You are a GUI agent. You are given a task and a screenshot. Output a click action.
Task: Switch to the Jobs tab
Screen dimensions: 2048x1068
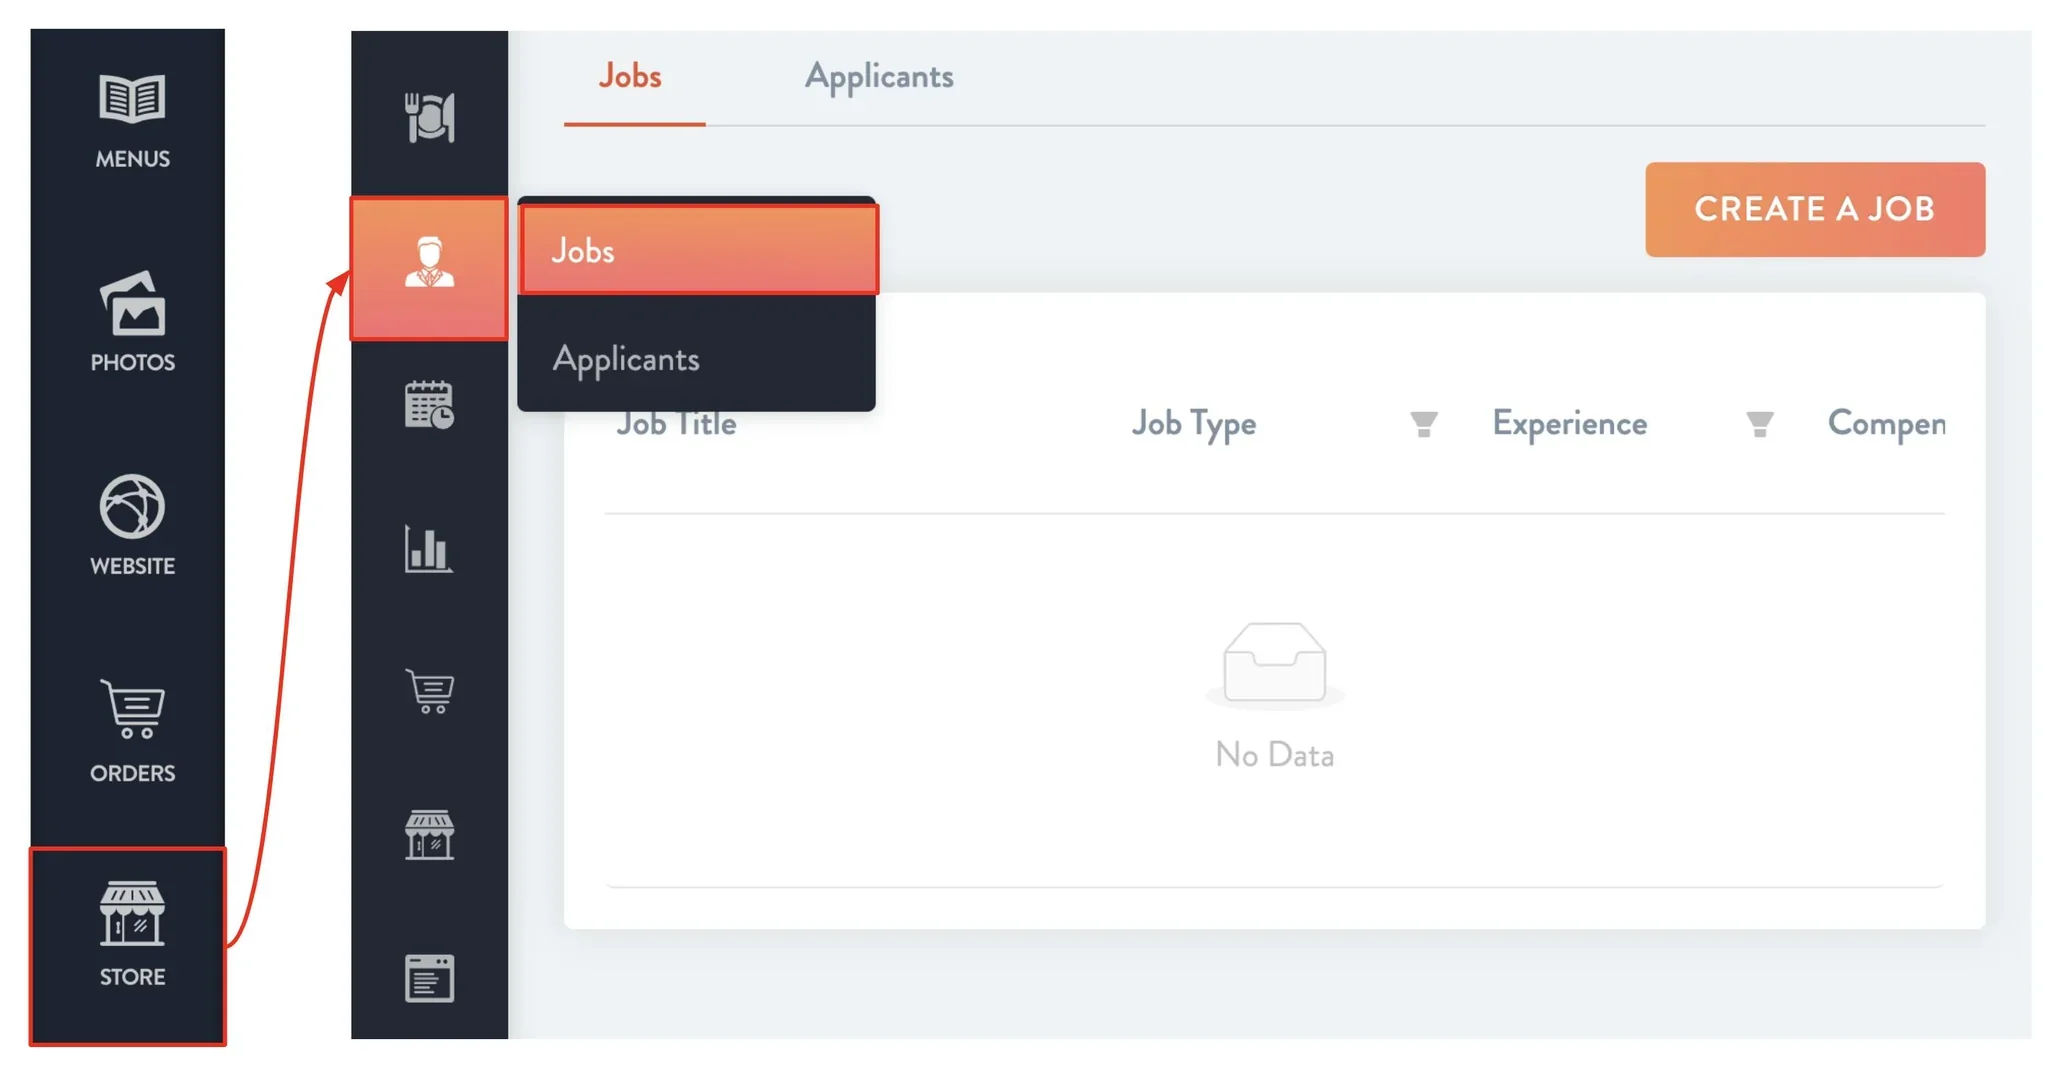[x=631, y=77]
